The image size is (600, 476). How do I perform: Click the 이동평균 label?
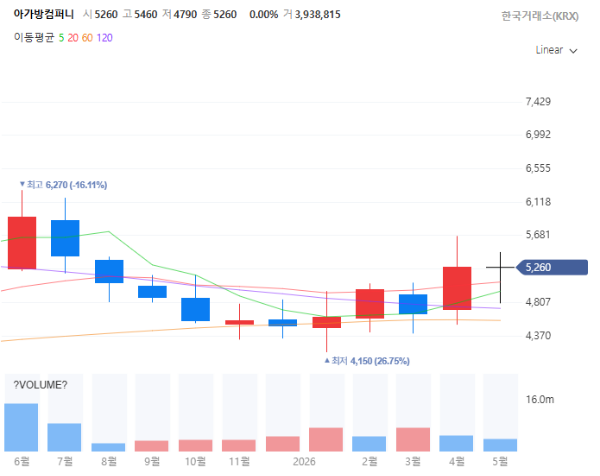(34, 37)
